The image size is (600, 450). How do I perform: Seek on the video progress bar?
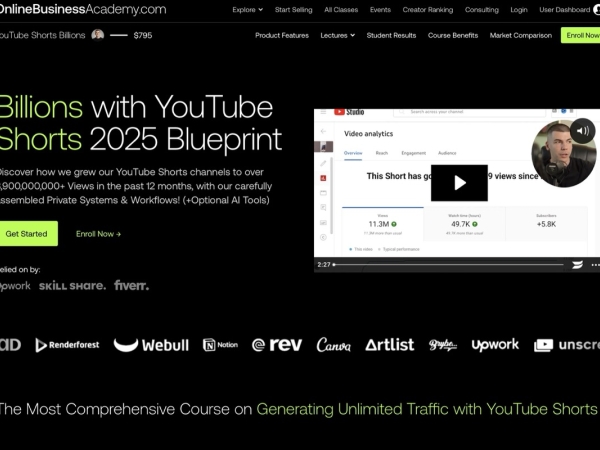[450, 265]
